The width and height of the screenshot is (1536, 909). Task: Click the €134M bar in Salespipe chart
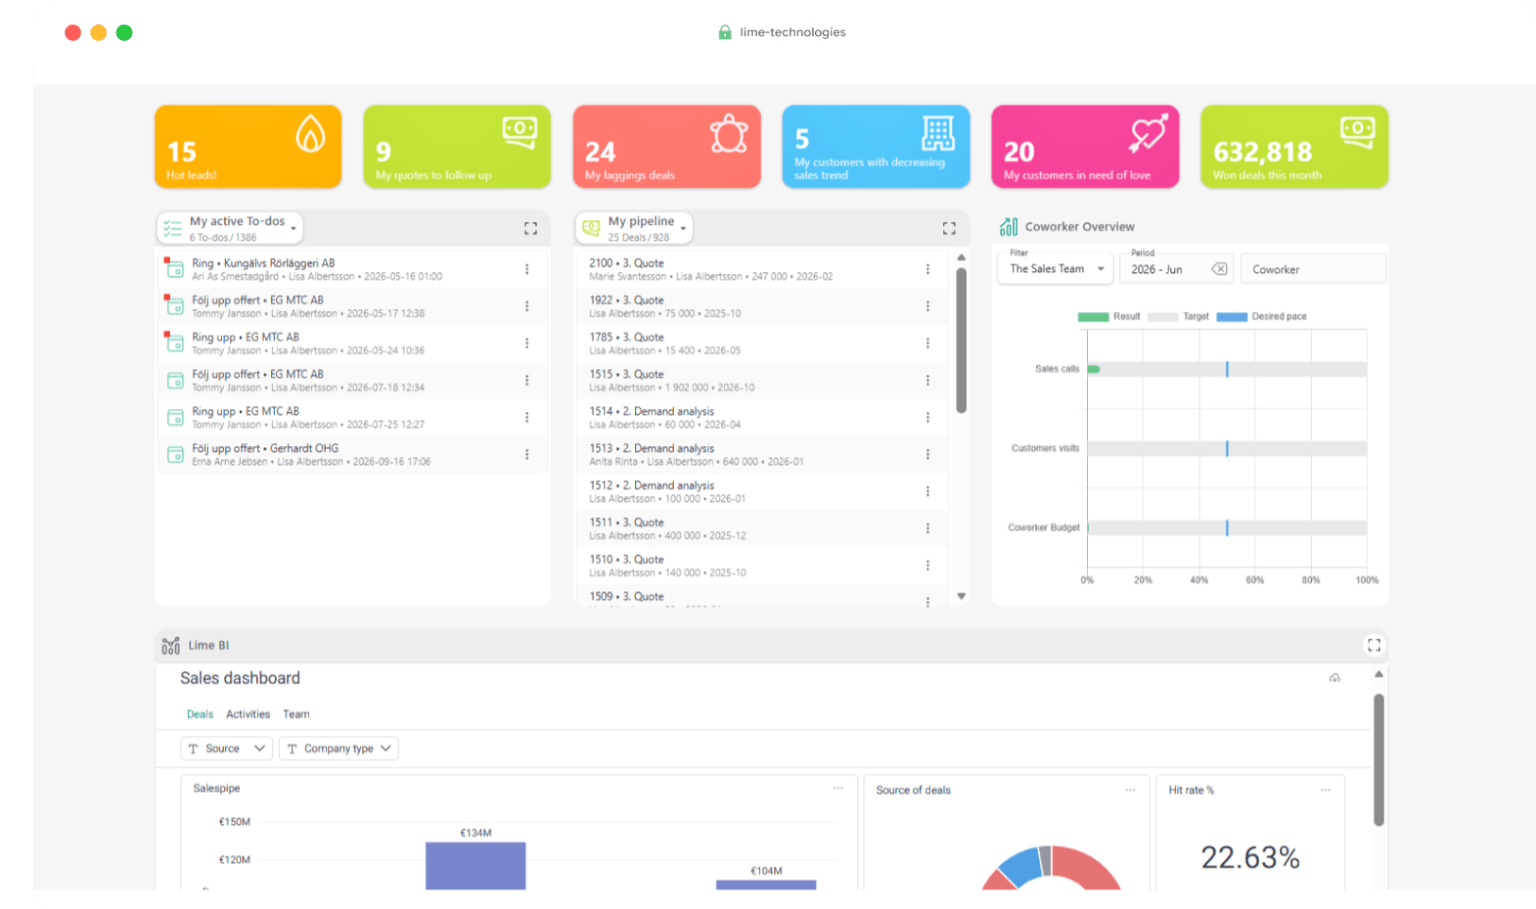[x=476, y=866]
